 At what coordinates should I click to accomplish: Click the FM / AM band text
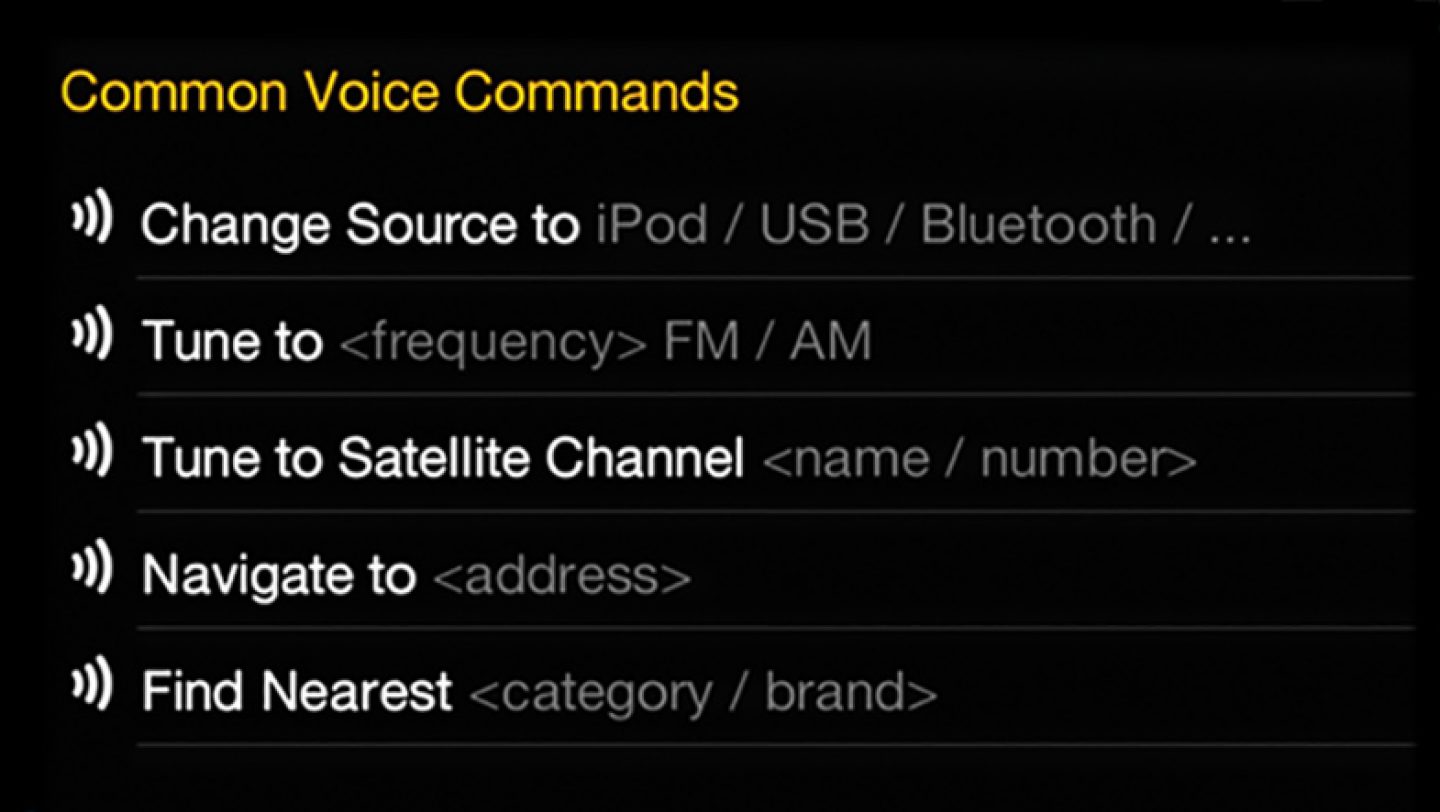point(767,342)
